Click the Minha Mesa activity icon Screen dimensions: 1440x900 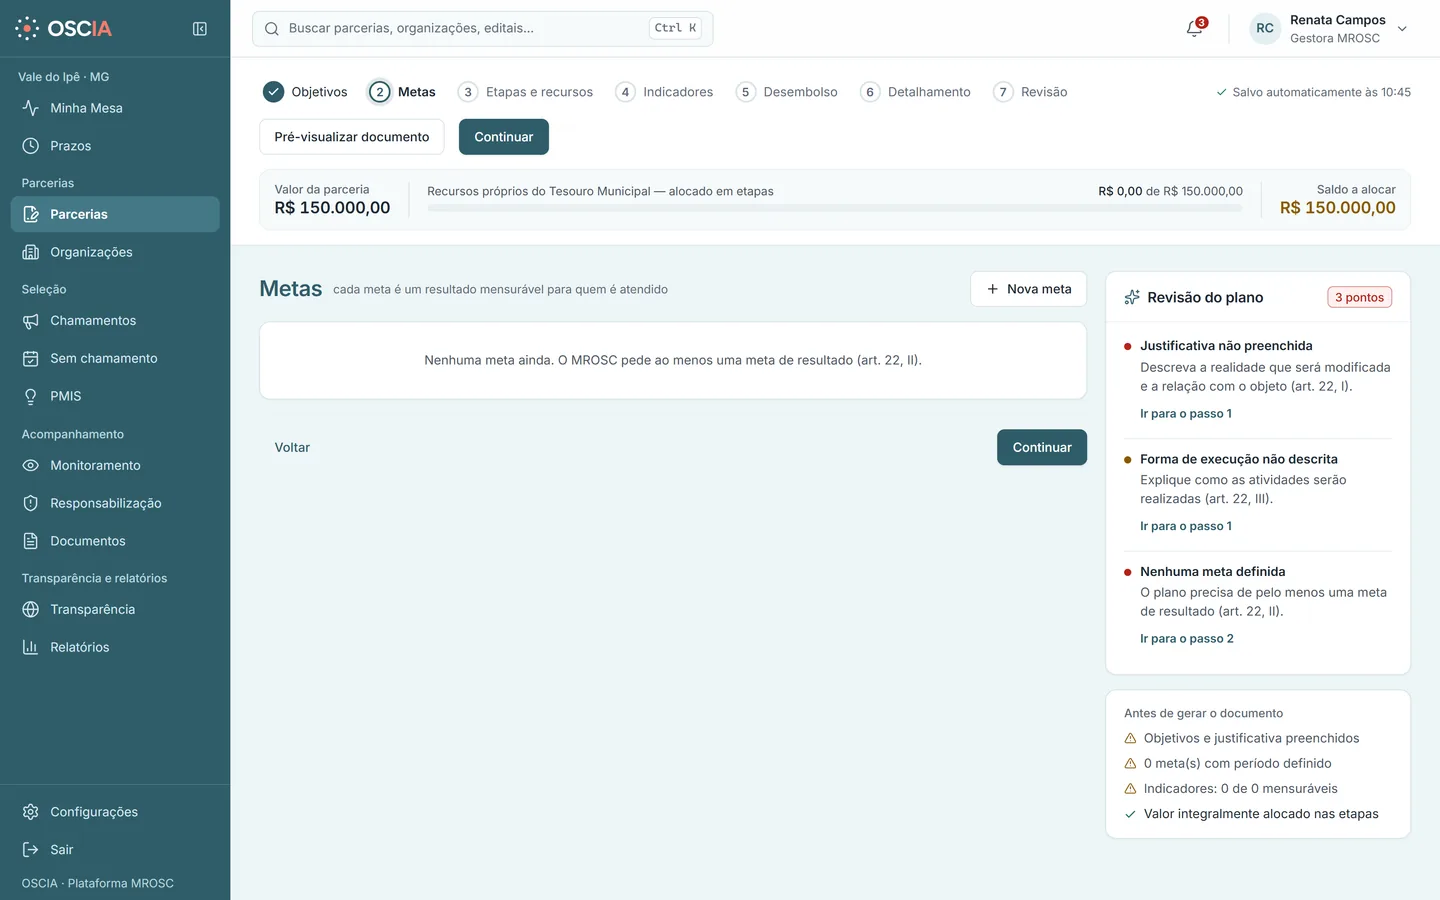coord(31,108)
